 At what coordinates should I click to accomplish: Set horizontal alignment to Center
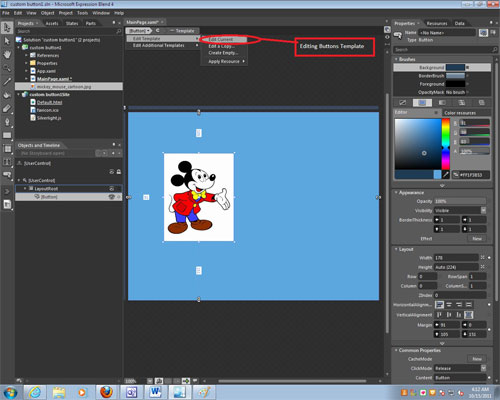[449, 305]
